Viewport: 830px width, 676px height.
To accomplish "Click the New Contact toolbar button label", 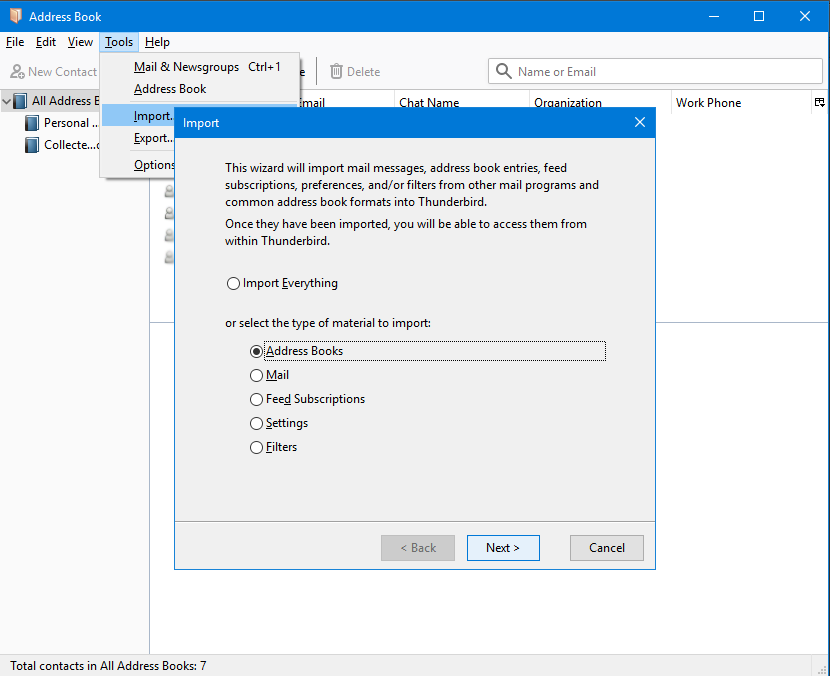I will [x=62, y=71].
